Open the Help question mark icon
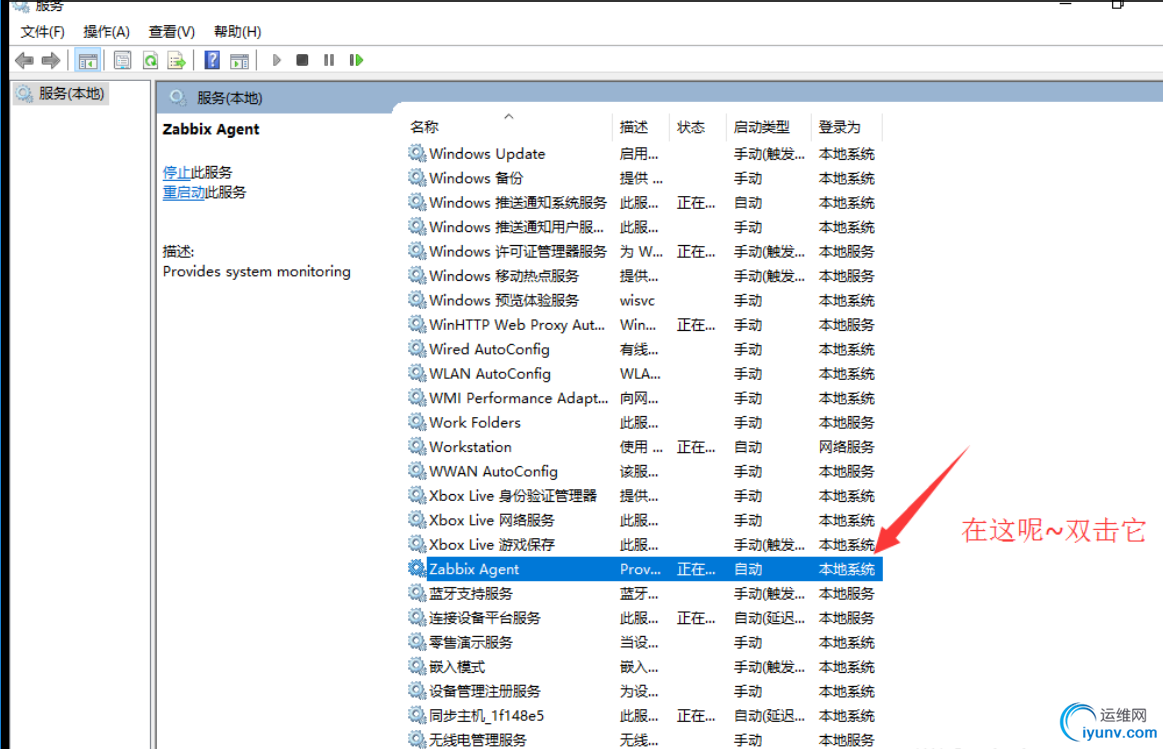 click(x=212, y=60)
